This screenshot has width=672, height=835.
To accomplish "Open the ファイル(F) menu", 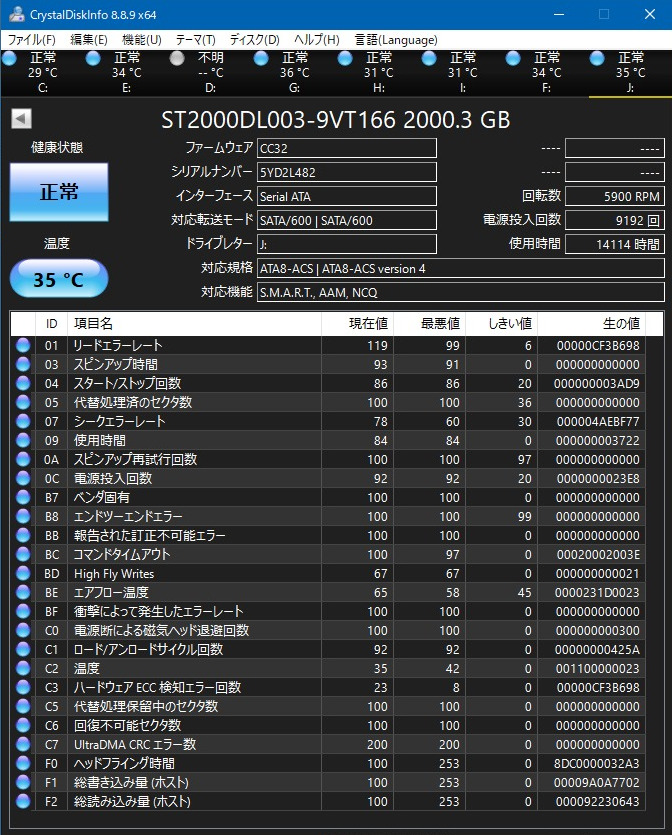I will pyautogui.click(x=32, y=40).
